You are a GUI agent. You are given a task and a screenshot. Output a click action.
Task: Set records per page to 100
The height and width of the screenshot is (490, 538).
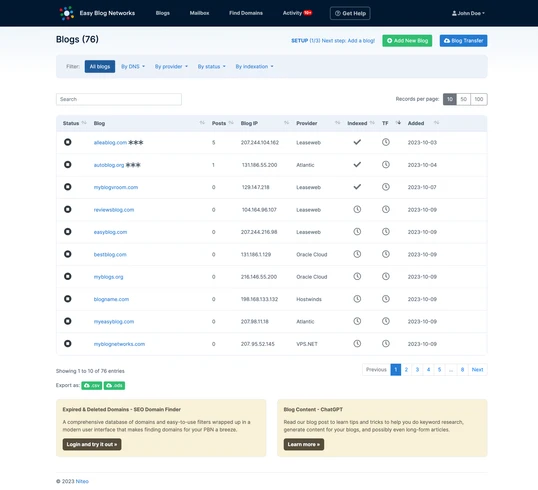tap(479, 99)
